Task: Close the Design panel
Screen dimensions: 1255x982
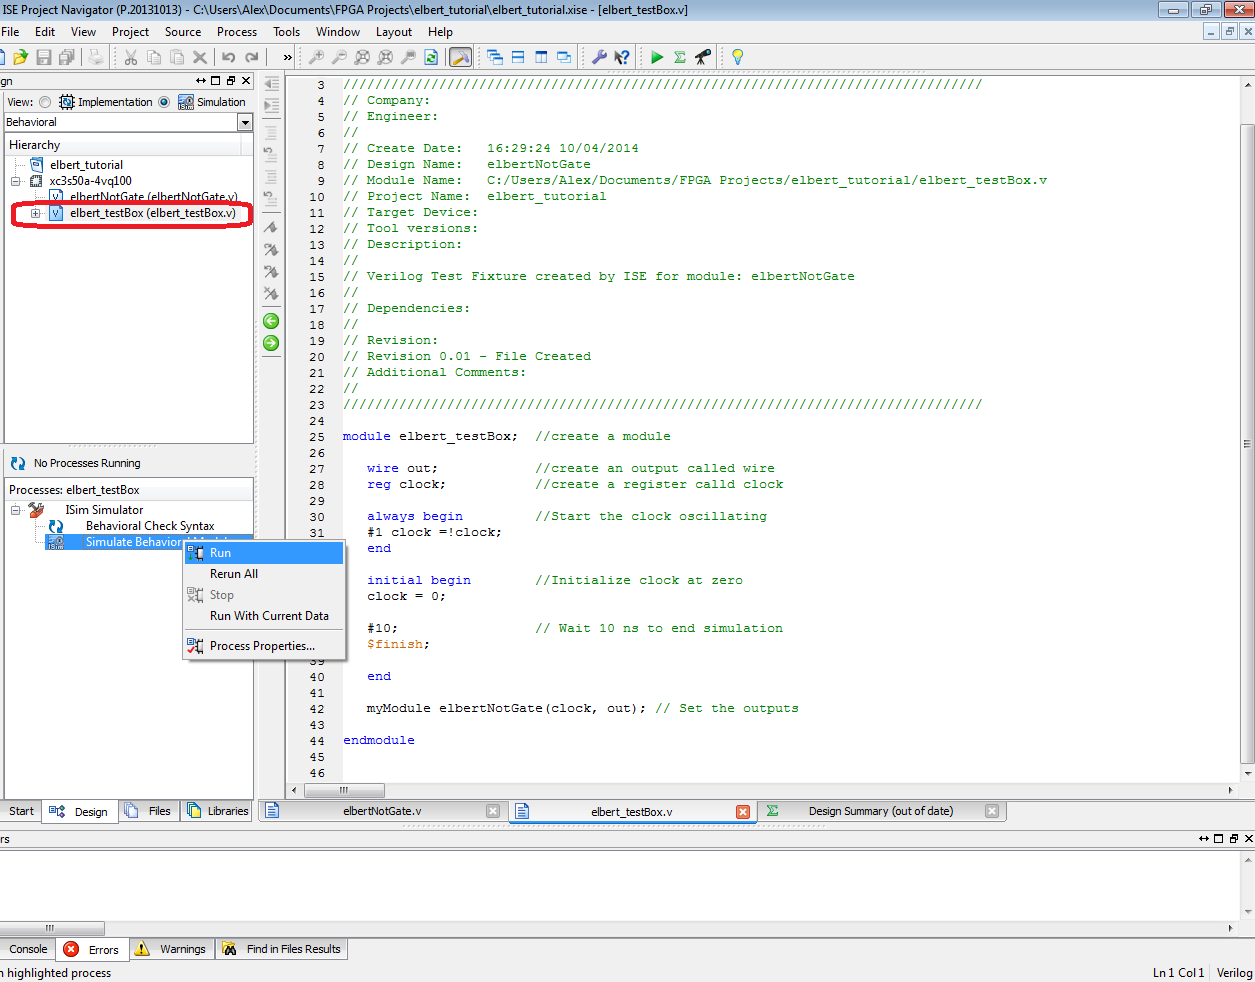Action: (246, 80)
